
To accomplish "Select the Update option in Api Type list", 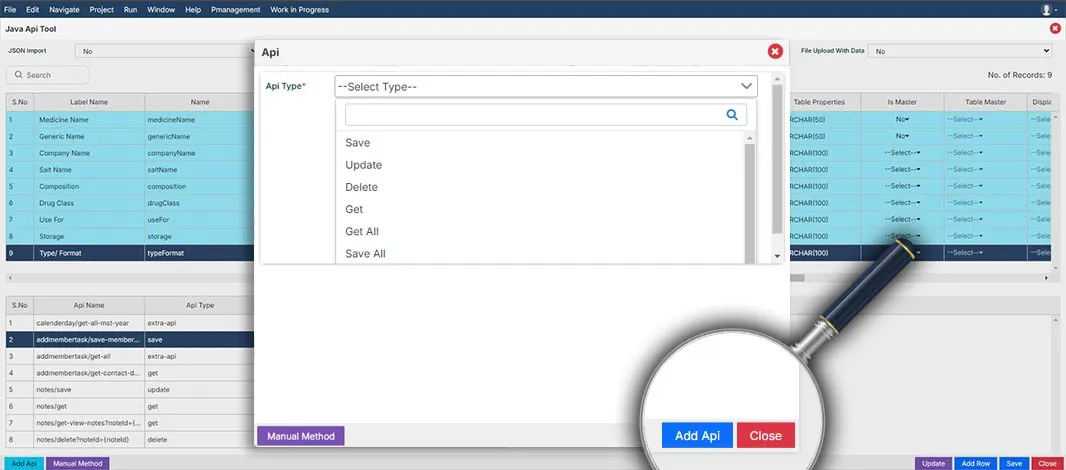I will (363, 165).
